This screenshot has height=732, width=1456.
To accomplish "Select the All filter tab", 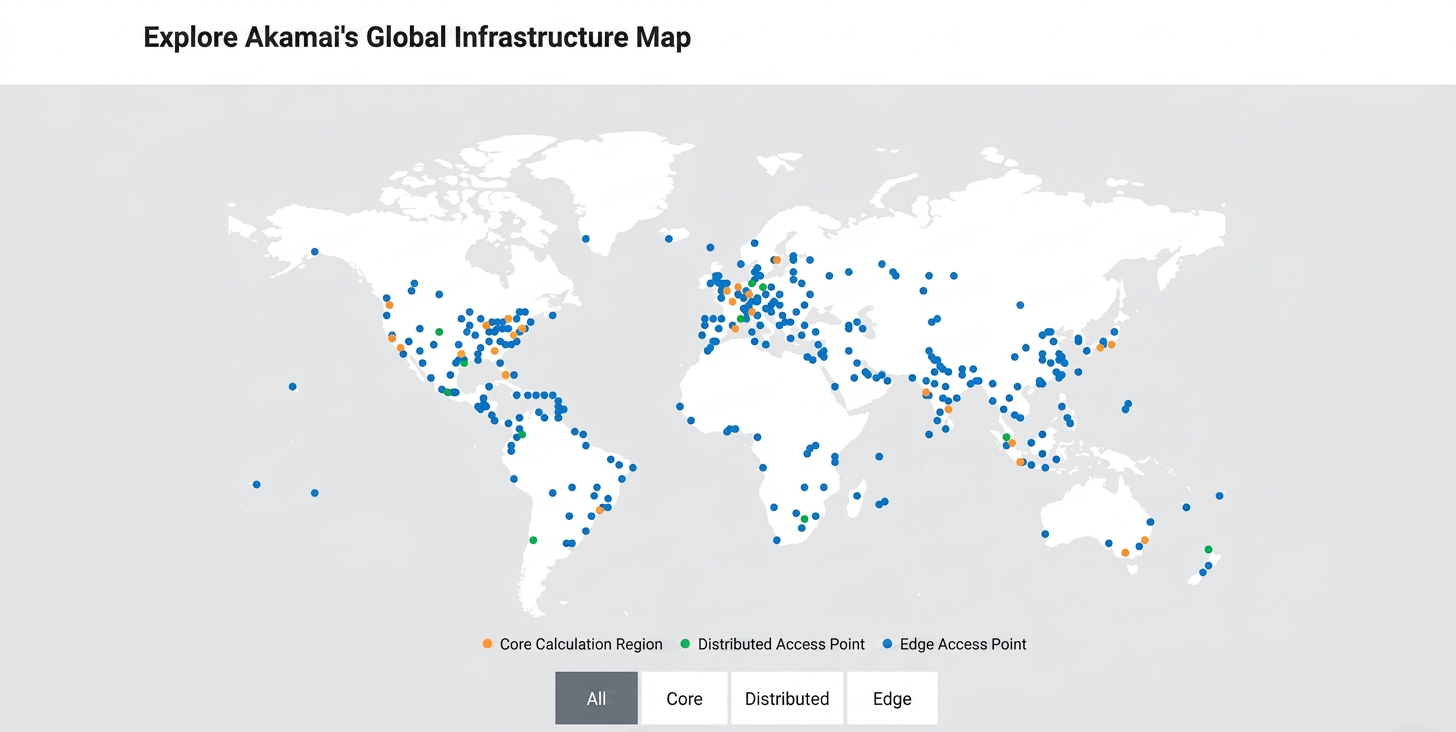I will point(596,698).
